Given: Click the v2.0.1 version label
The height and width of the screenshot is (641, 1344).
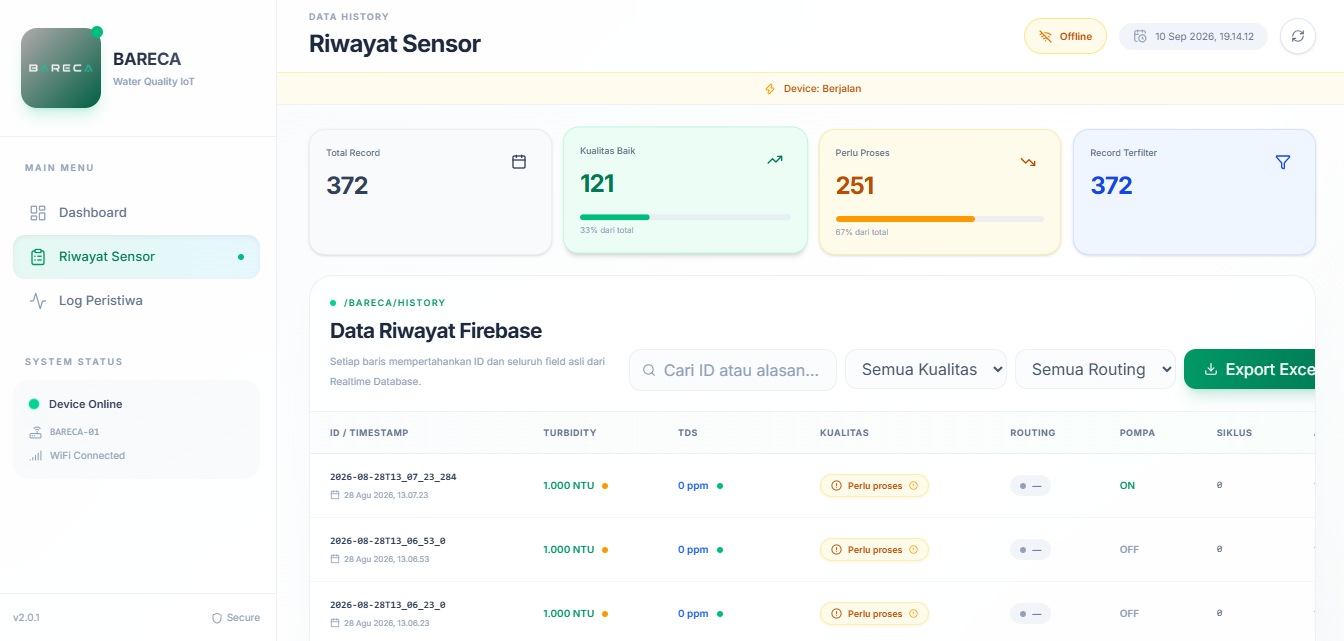Looking at the screenshot, I should [26, 618].
